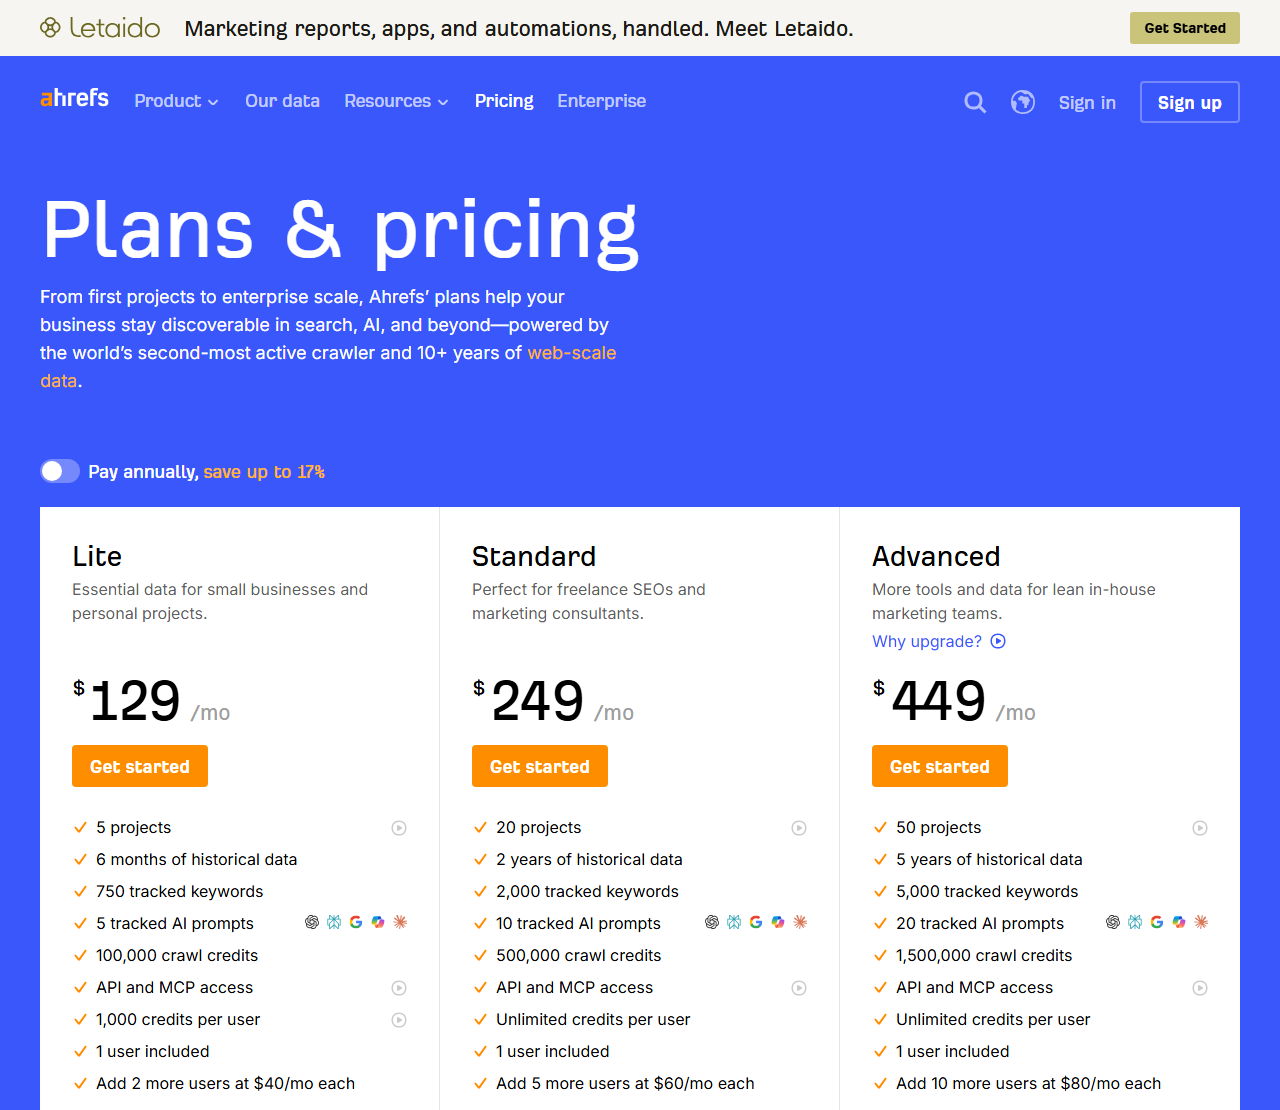Click the Claude icon in the Standard plan

(x=800, y=922)
